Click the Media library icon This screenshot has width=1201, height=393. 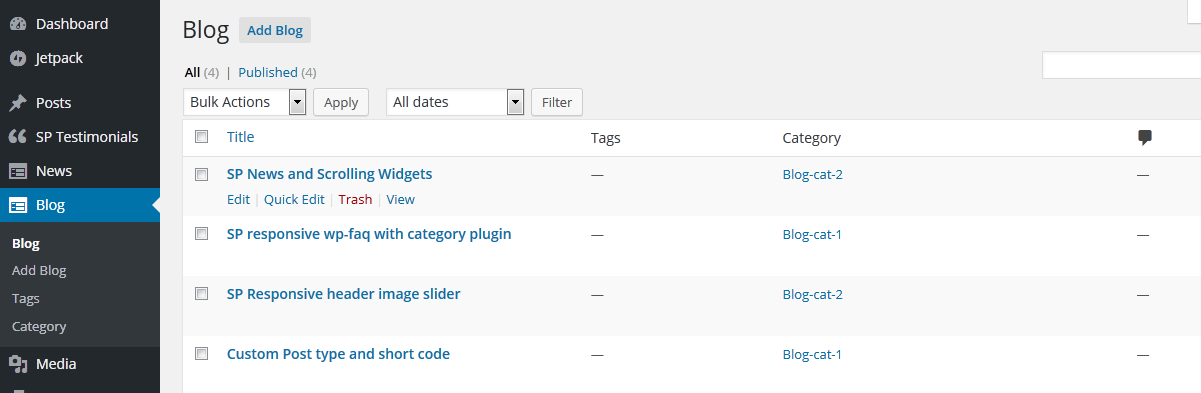point(17,364)
